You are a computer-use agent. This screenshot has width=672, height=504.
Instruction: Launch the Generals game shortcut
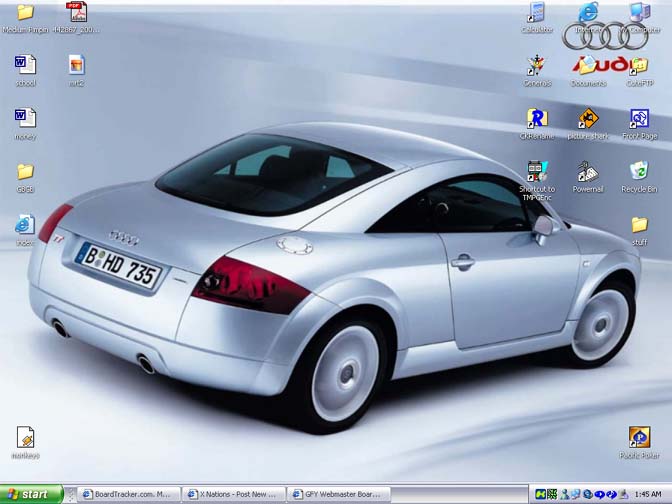point(537,66)
